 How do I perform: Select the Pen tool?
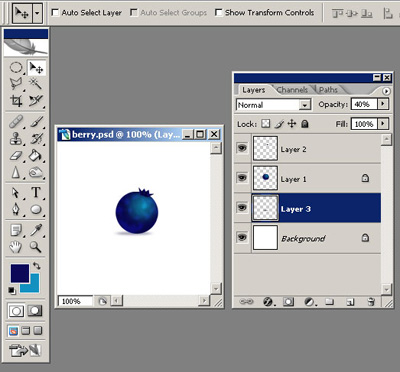(x=16, y=209)
